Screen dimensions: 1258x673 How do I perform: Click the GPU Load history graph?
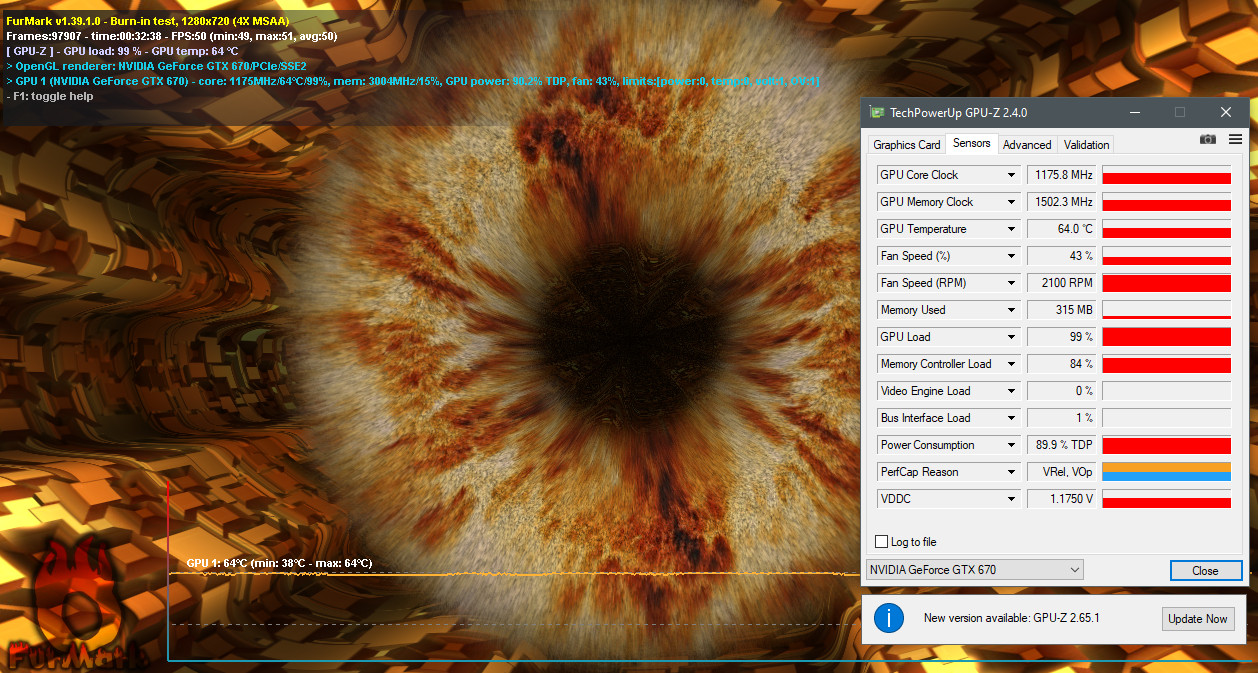[1167, 337]
